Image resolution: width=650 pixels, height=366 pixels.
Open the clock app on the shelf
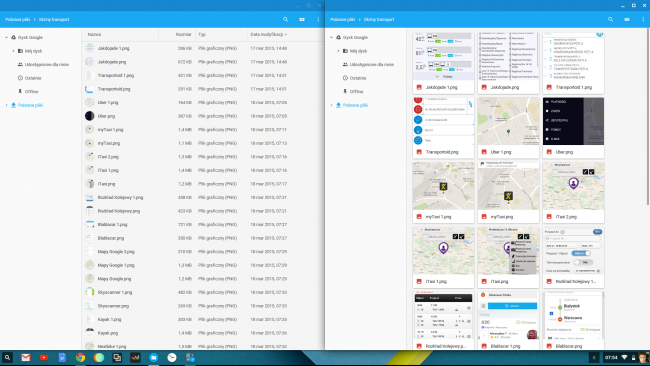tap(172, 357)
